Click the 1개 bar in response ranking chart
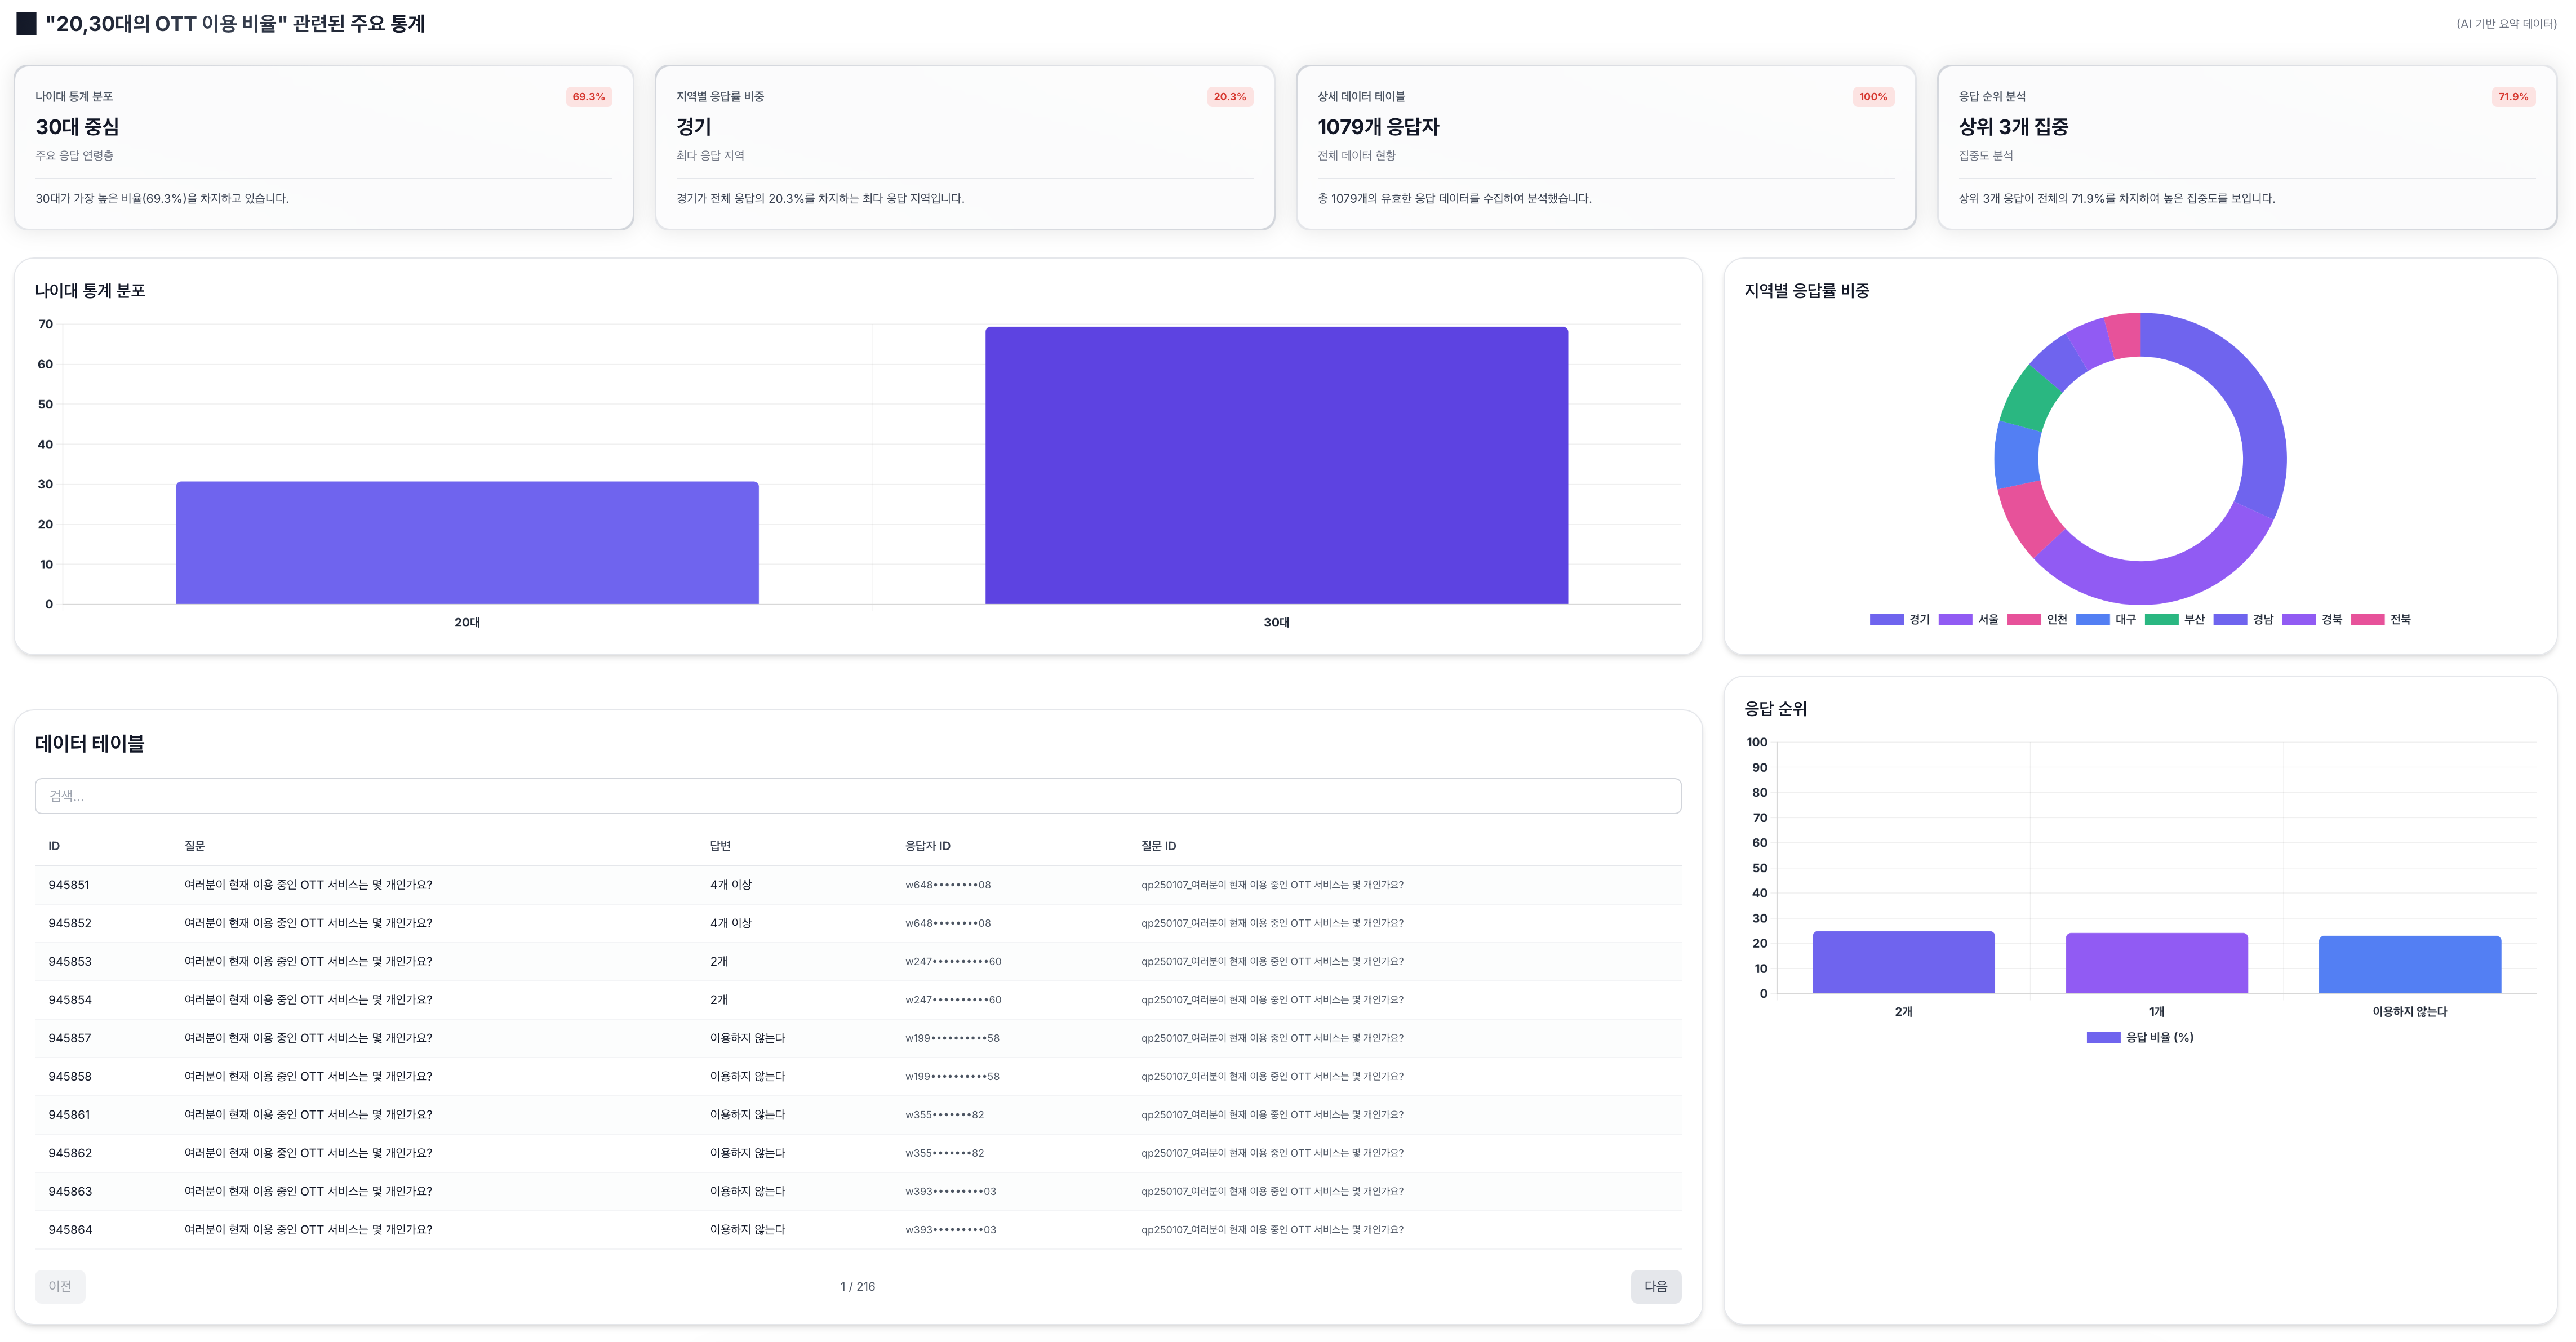 tap(2157, 963)
